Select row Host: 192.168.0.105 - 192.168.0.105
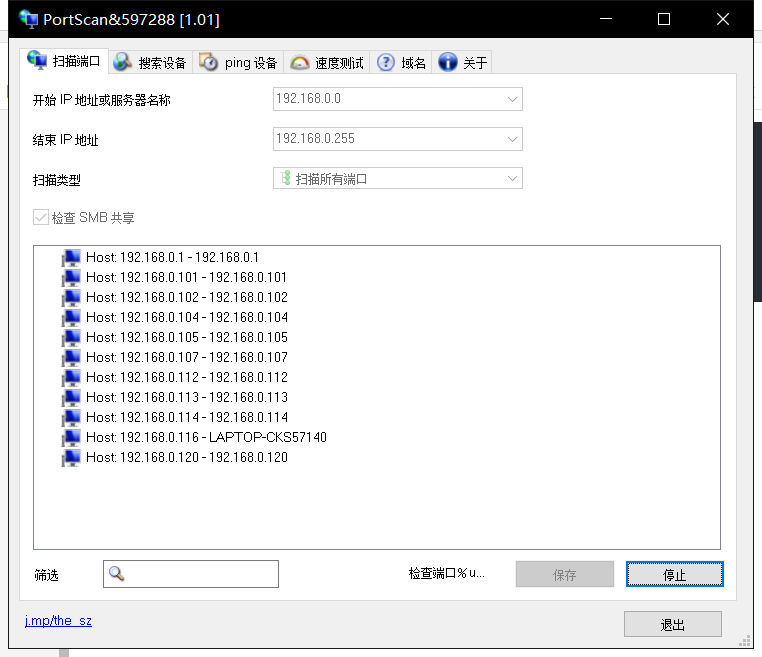 coord(187,337)
